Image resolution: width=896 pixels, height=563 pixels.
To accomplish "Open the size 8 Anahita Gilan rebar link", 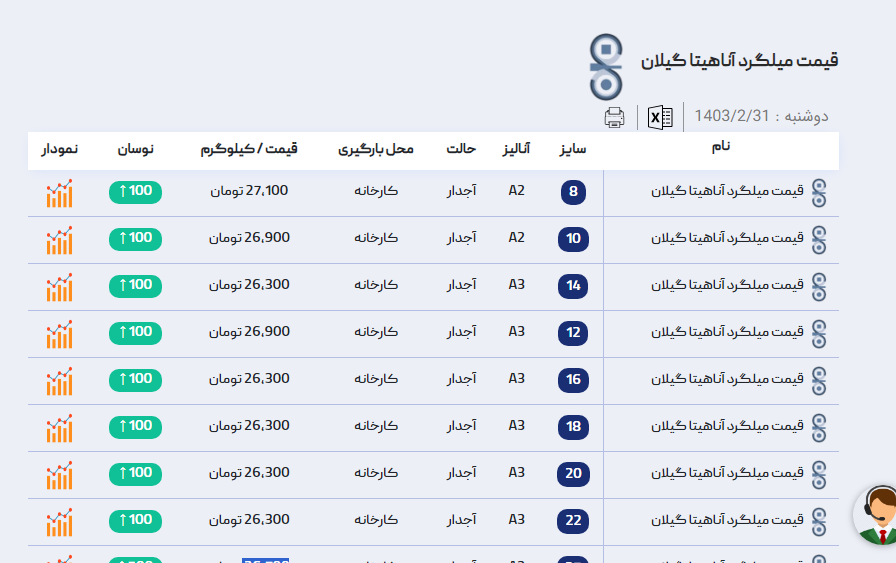I will (727, 192).
